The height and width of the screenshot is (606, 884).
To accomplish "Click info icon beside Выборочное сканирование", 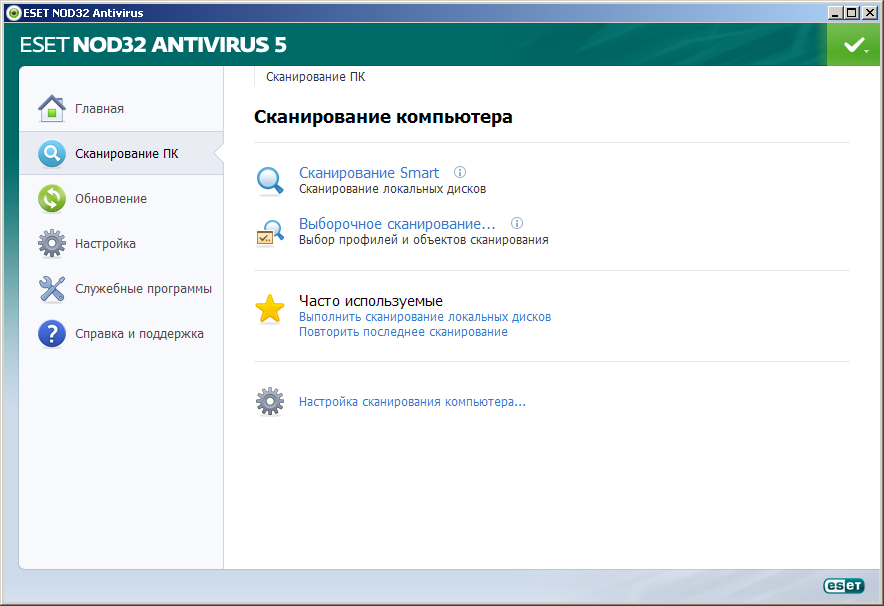I will pyautogui.click(x=517, y=223).
